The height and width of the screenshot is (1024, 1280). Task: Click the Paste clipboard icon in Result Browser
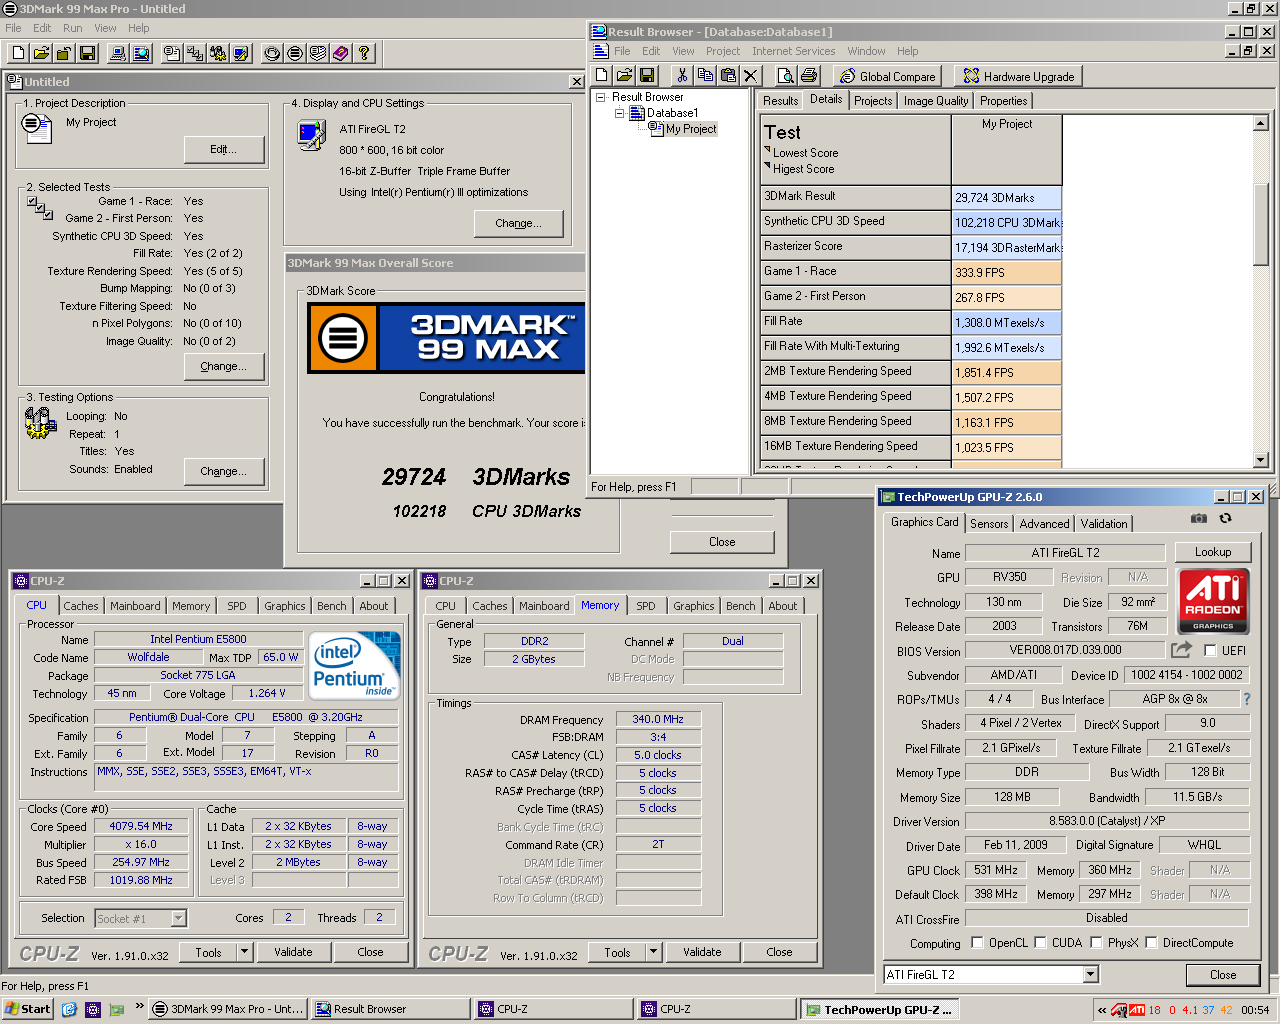(728, 75)
